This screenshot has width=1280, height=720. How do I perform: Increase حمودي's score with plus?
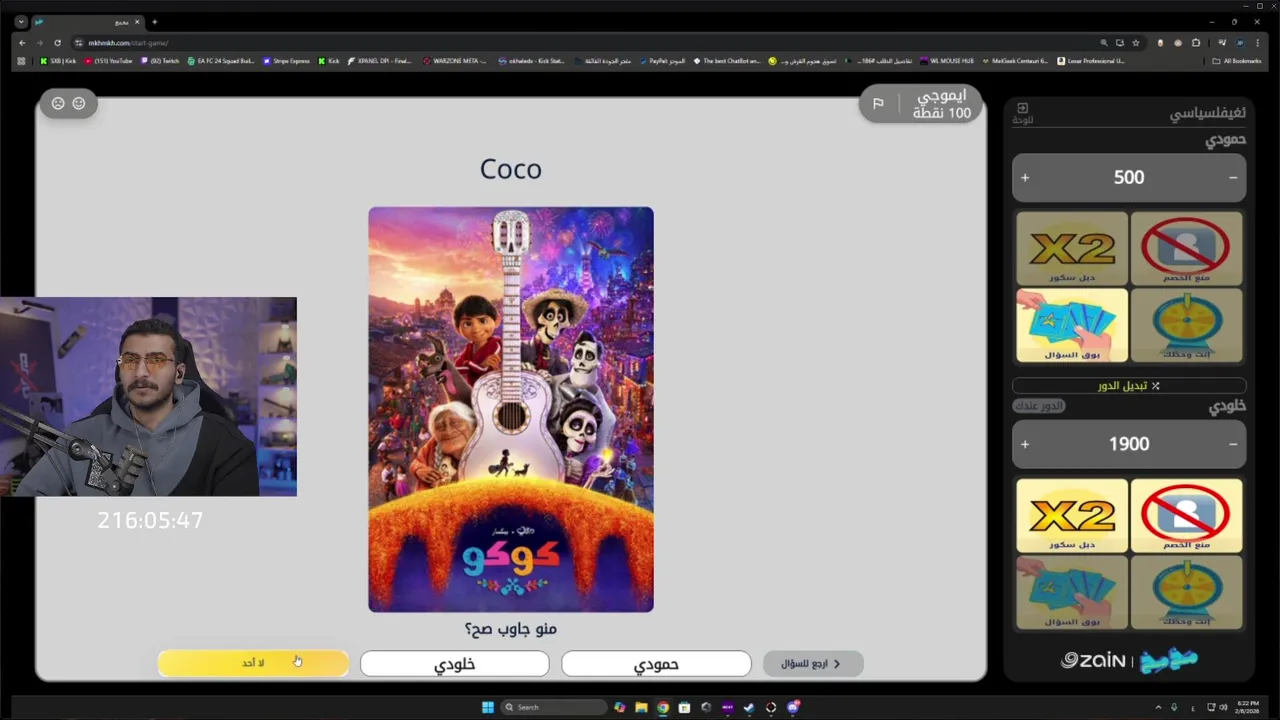1025,177
